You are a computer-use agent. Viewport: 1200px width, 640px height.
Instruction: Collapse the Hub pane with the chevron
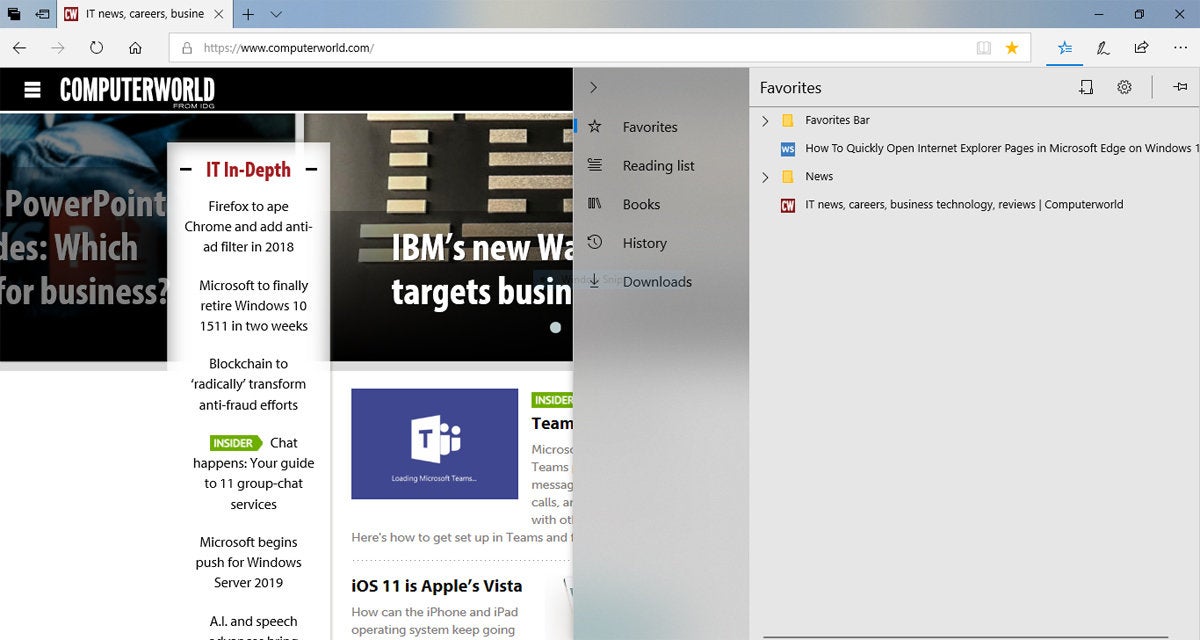593,88
